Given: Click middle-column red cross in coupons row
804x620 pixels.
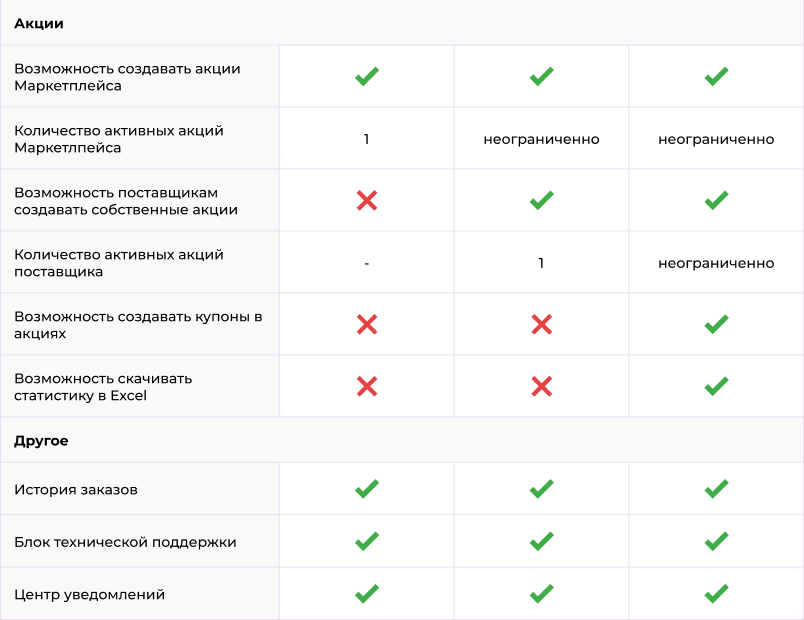Looking at the screenshot, I should pos(541,325).
